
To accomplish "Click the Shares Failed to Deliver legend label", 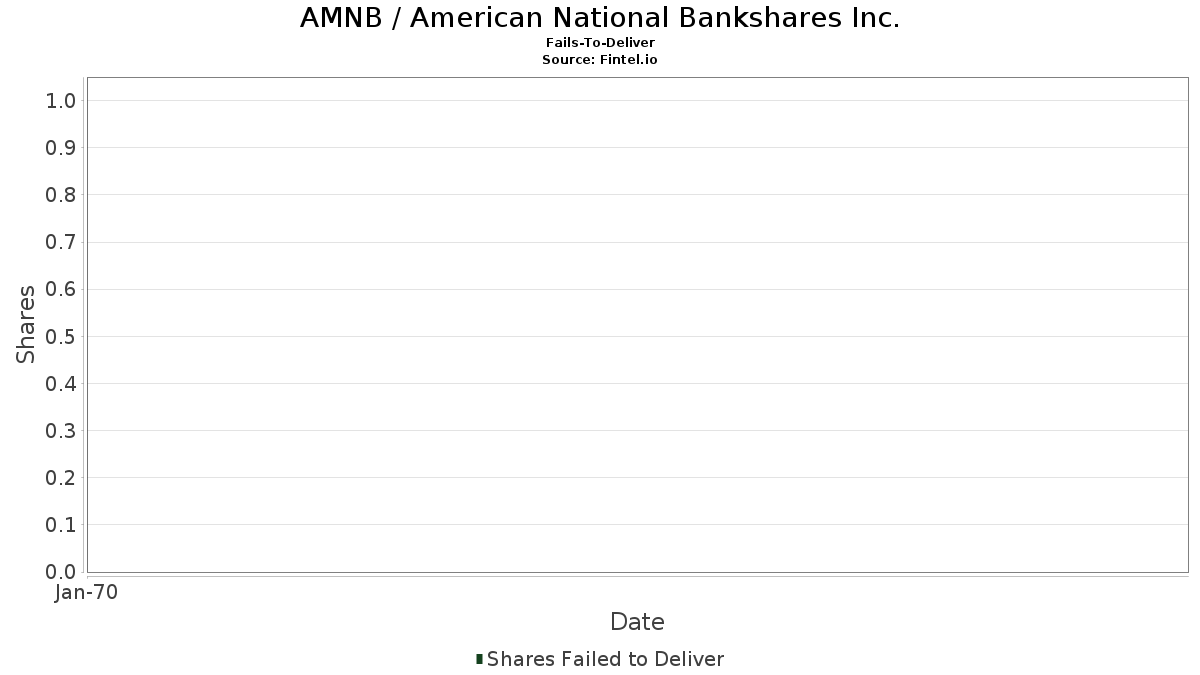I will (605, 659).
